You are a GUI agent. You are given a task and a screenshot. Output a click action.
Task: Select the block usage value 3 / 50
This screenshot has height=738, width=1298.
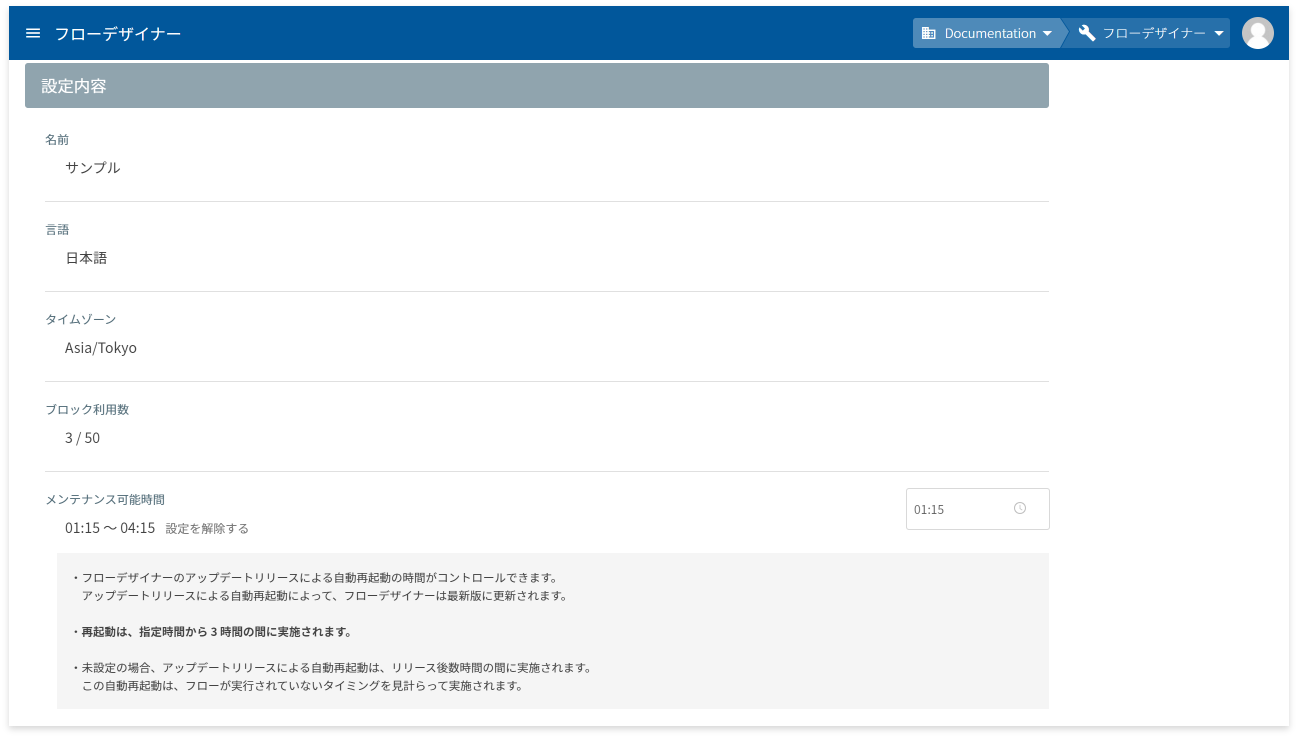click(x=82, y=438)
